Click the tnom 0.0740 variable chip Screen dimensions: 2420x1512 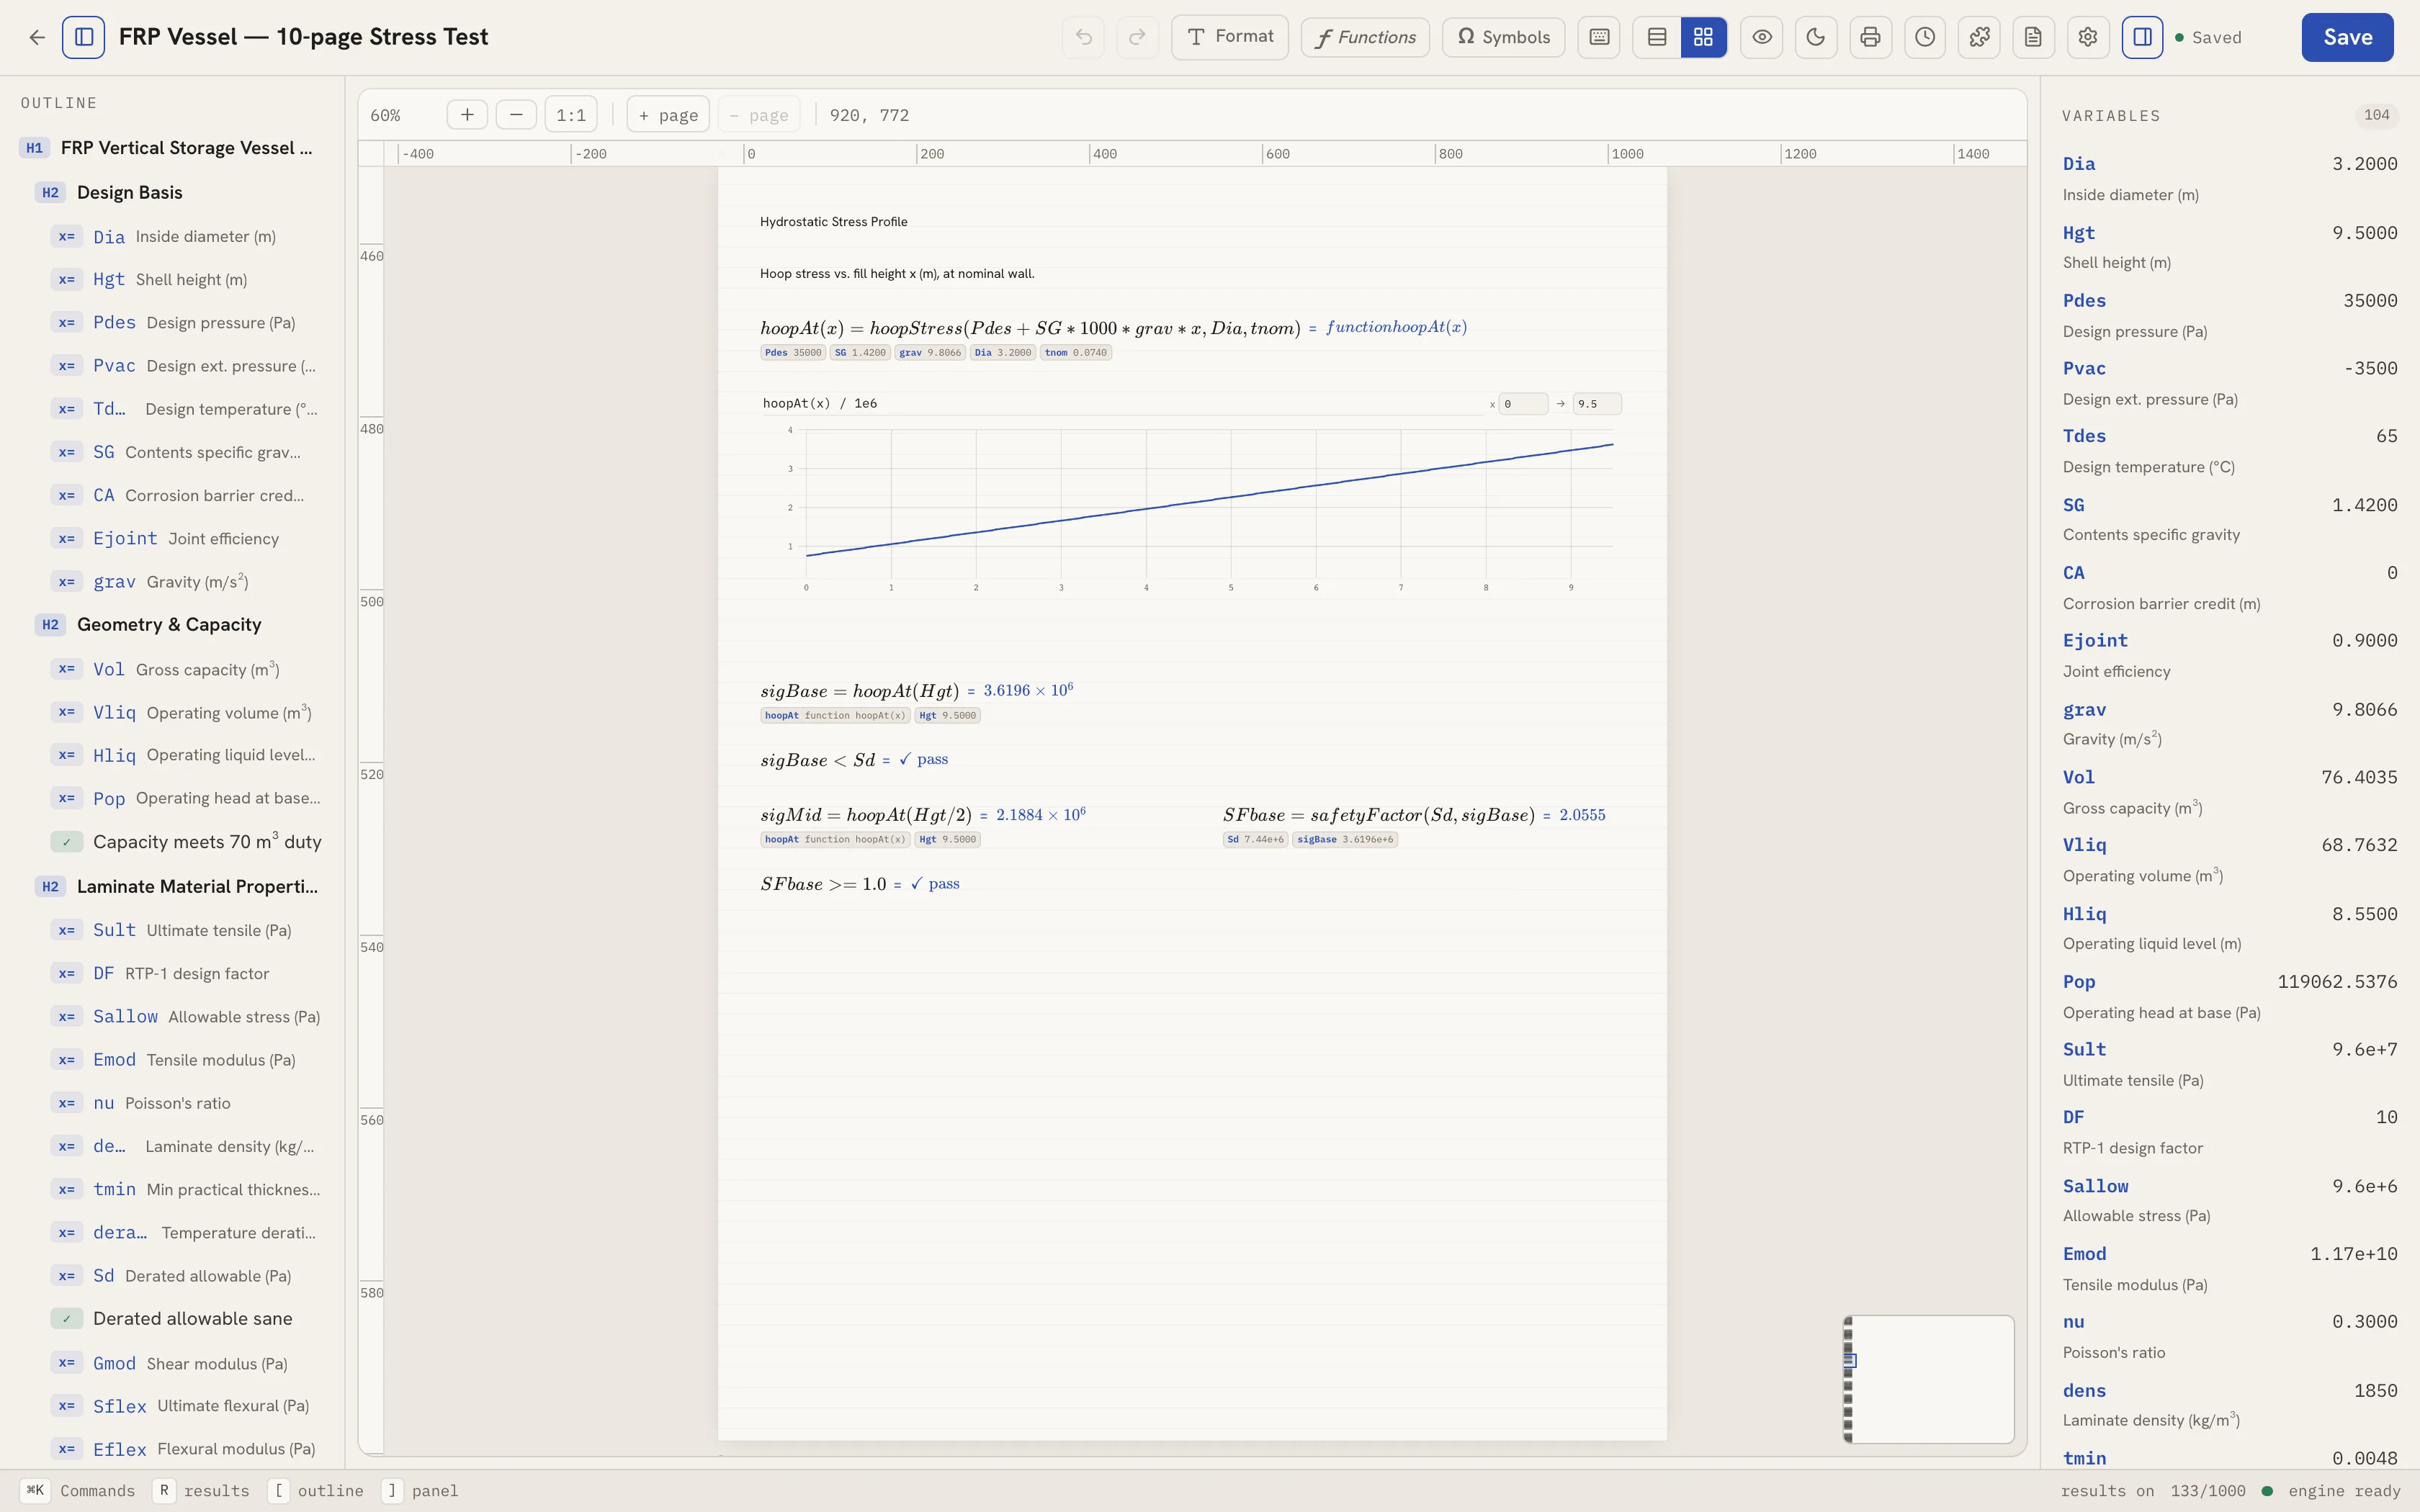(1076, 353)
